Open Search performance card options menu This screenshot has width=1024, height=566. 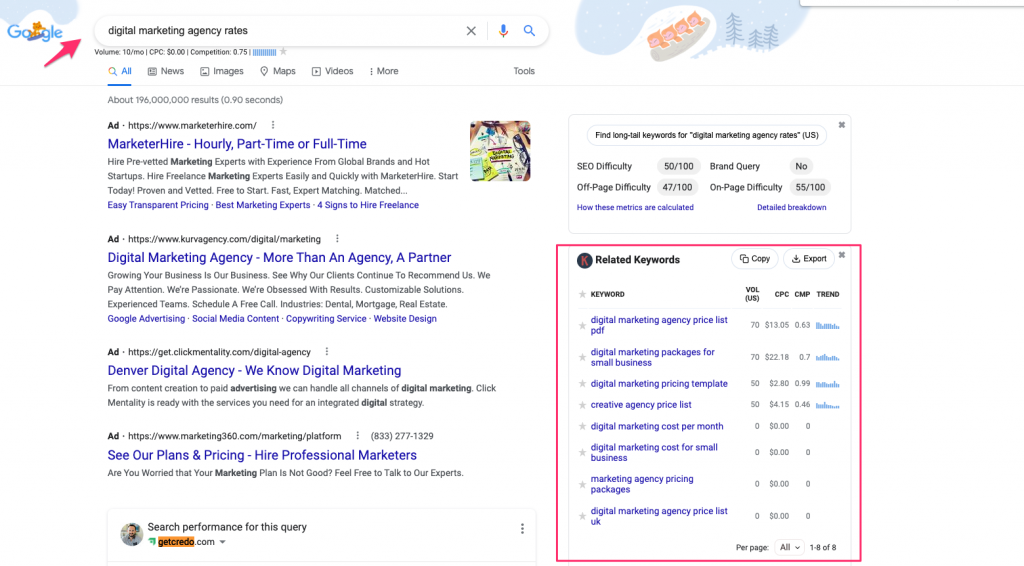pyautogui.click(x=522, y=529)
